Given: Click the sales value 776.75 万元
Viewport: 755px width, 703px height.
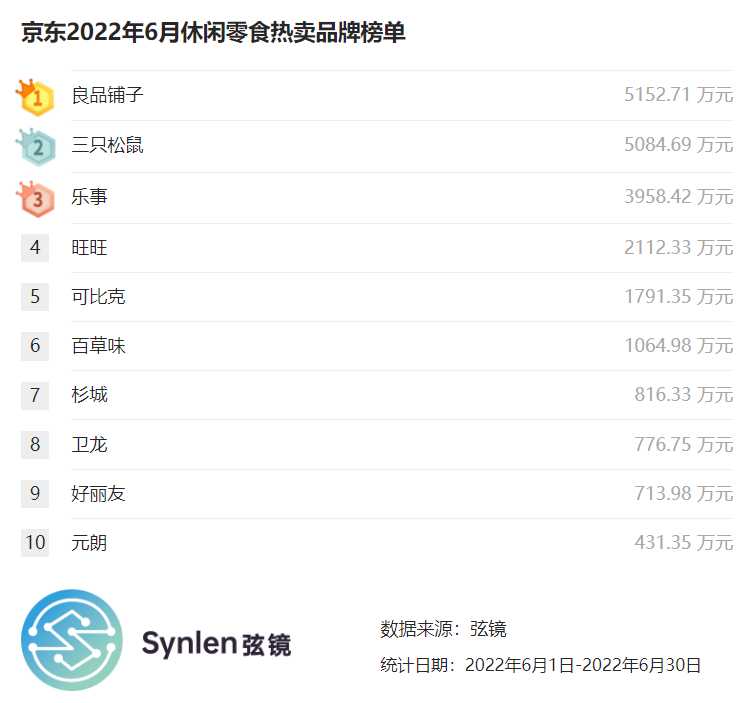Looking at the screenshot, I should (684, 444).
